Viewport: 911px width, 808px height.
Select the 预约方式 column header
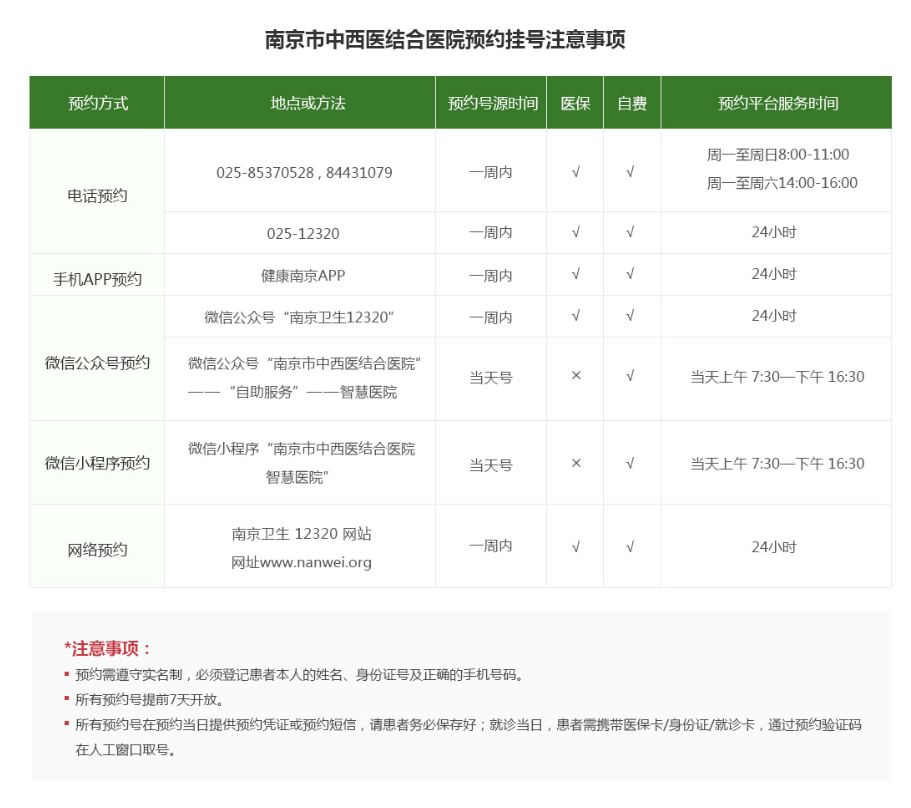97,103
